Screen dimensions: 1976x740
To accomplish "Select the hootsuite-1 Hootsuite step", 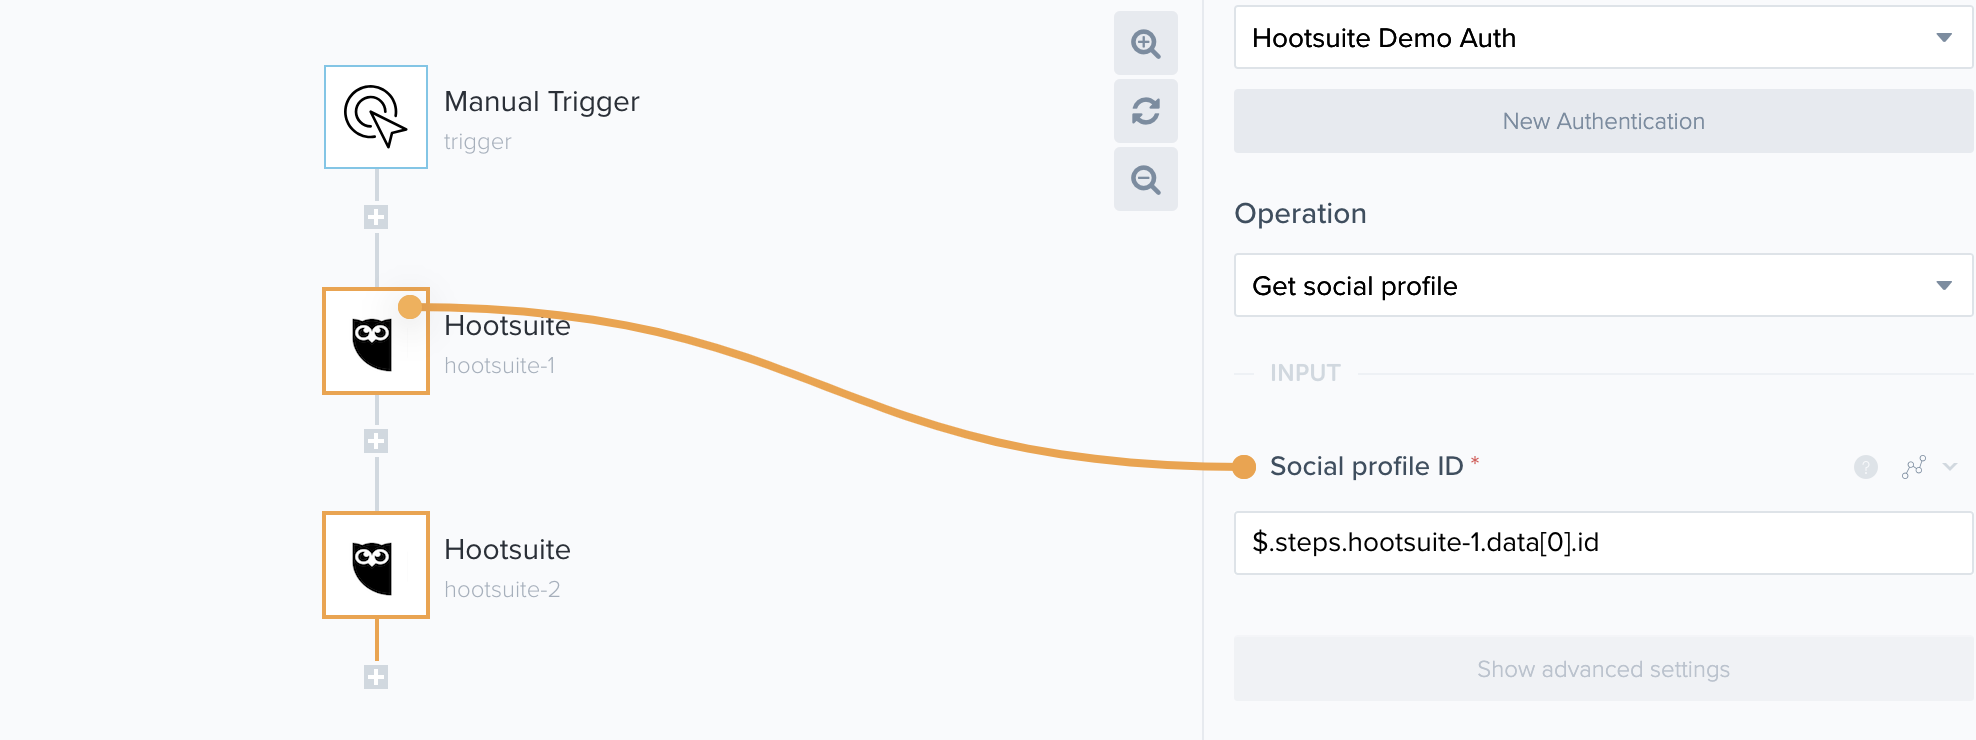I will (x=375, y=340).
